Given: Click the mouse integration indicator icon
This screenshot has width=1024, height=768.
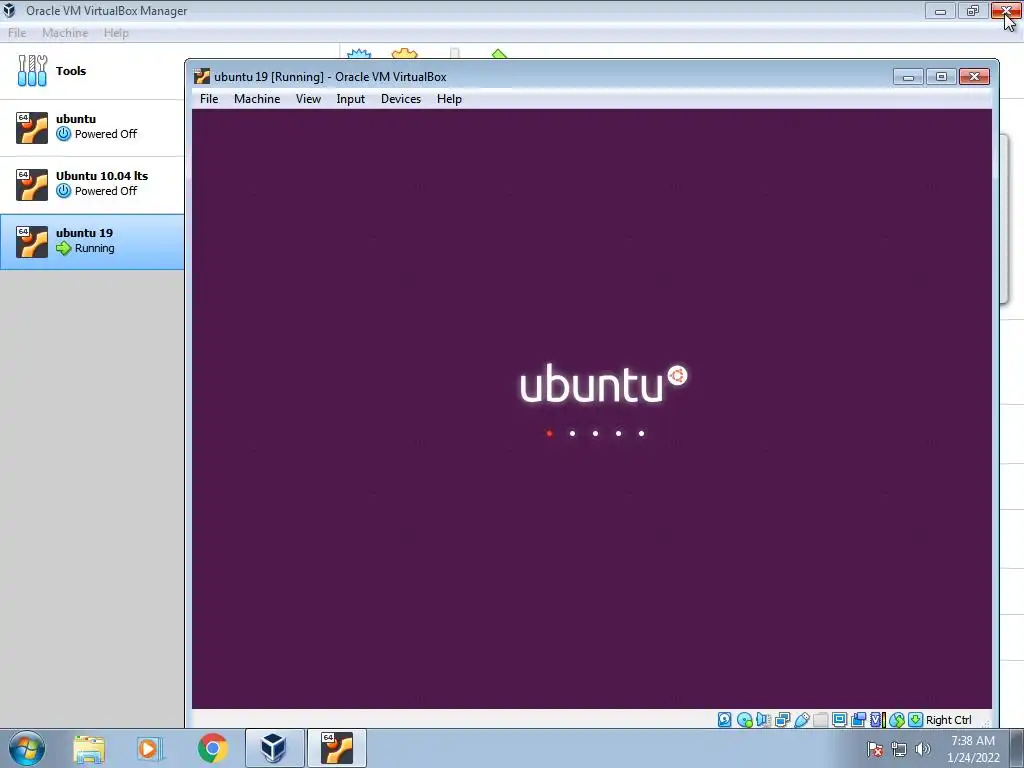Looking at the screenshot, I should tap(897, 720).
